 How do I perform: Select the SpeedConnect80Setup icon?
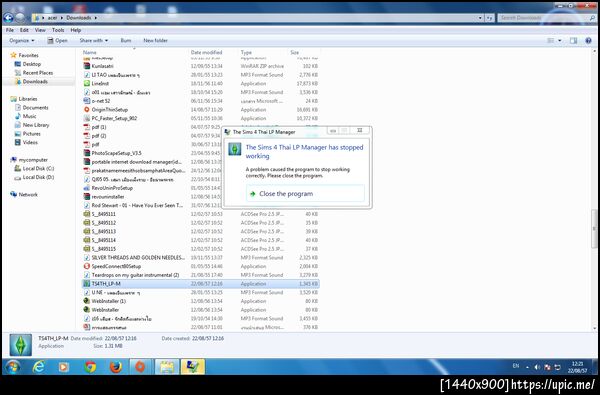[x=86, y=266]
